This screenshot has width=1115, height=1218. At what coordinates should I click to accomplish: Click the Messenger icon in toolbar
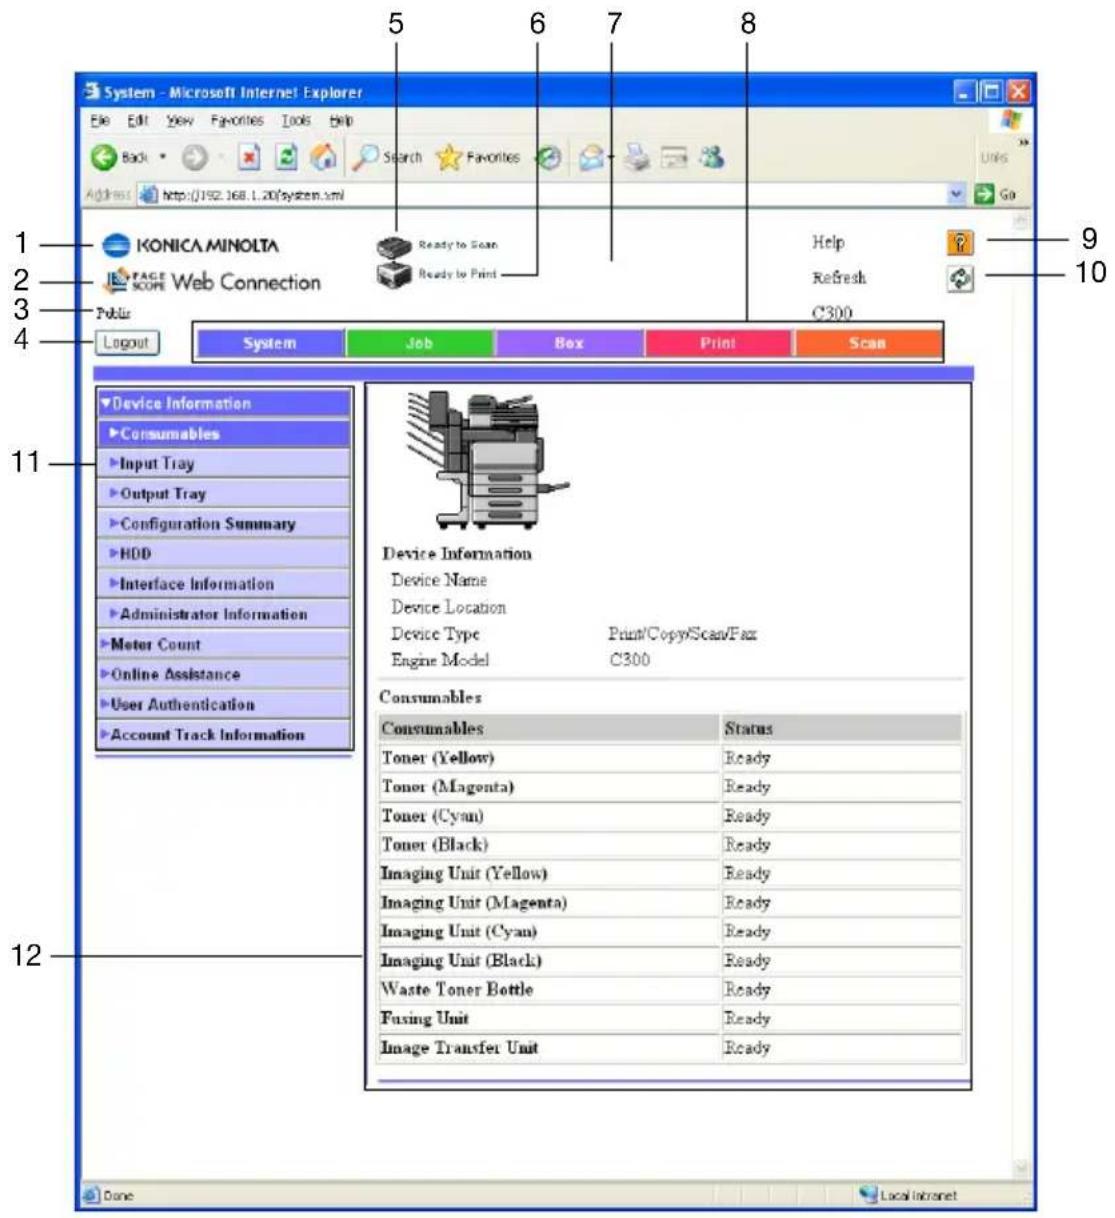click(711, 157)
